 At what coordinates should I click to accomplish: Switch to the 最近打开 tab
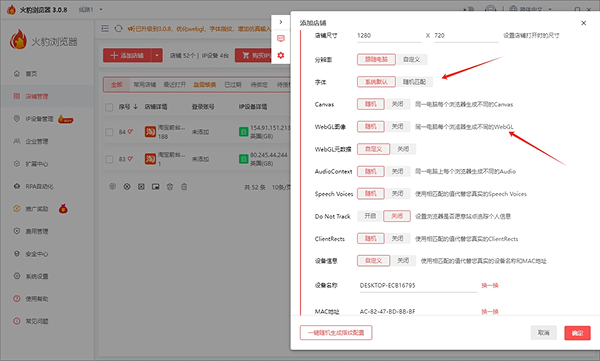[x=174, y=85]
